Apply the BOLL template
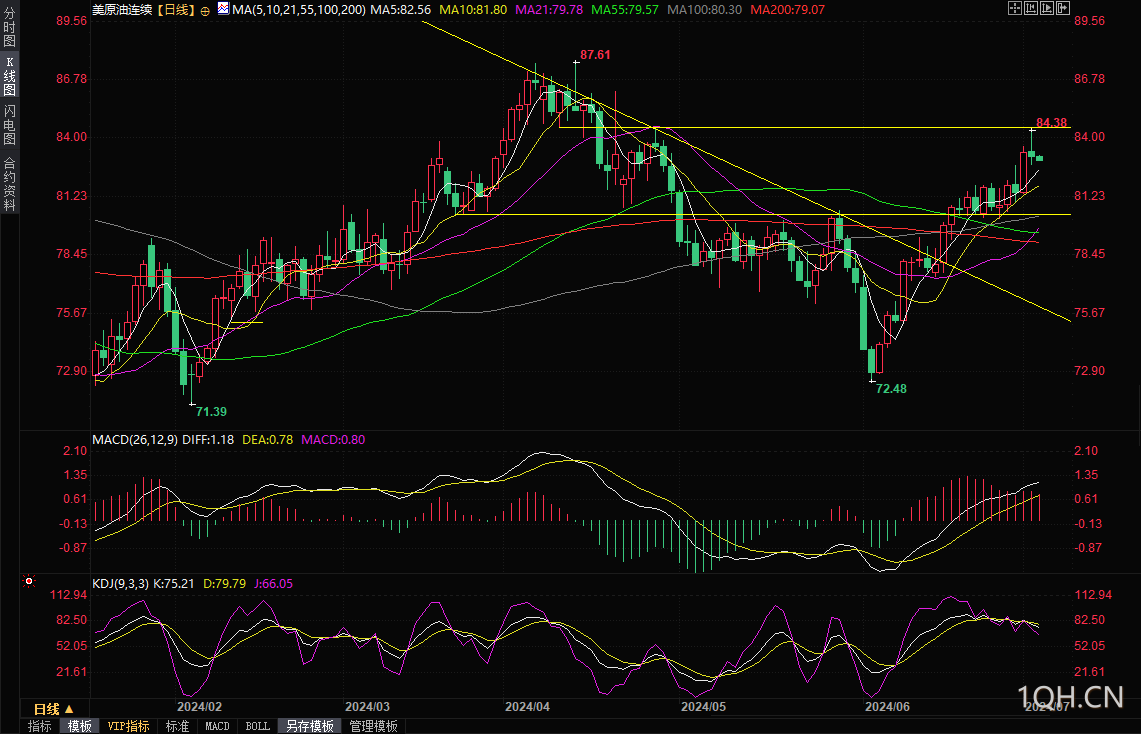Viewport: 1141px width, 734px height. (258, 726)
